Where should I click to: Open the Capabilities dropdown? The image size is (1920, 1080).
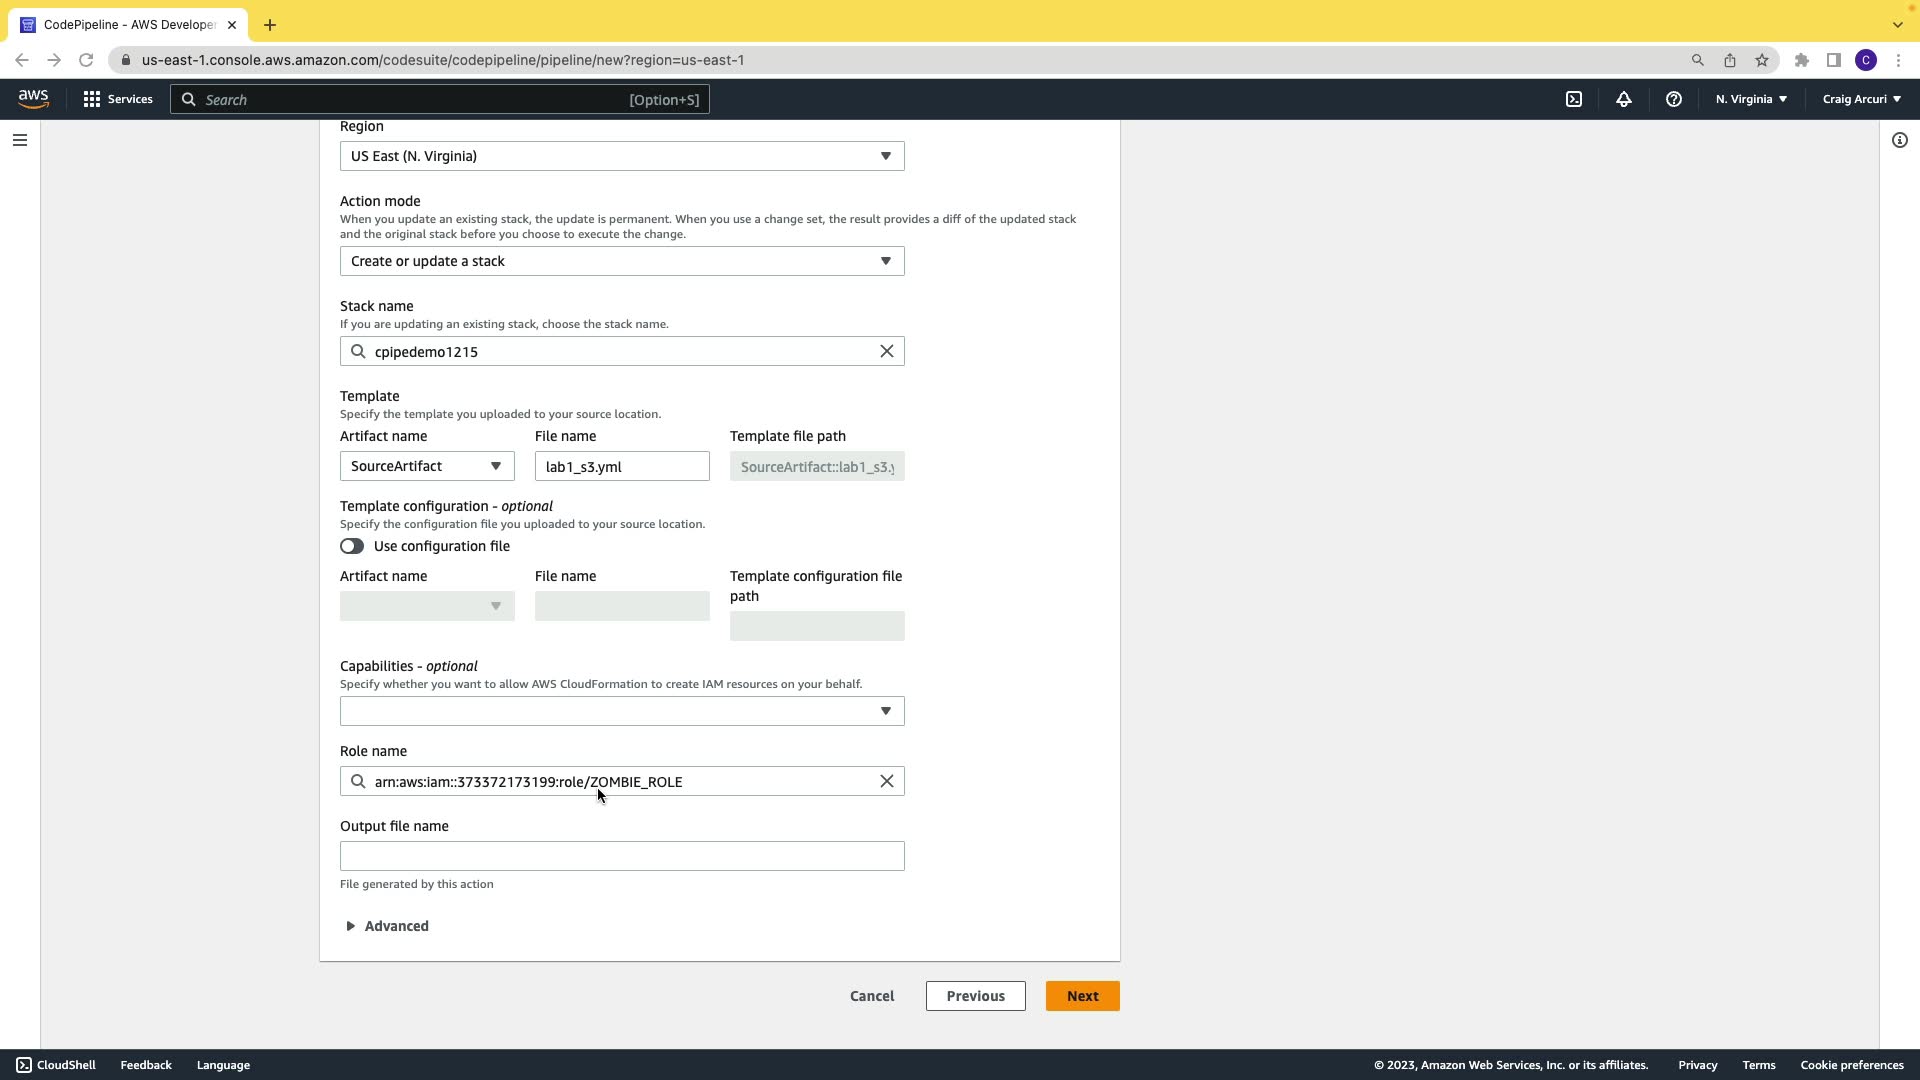621,711
